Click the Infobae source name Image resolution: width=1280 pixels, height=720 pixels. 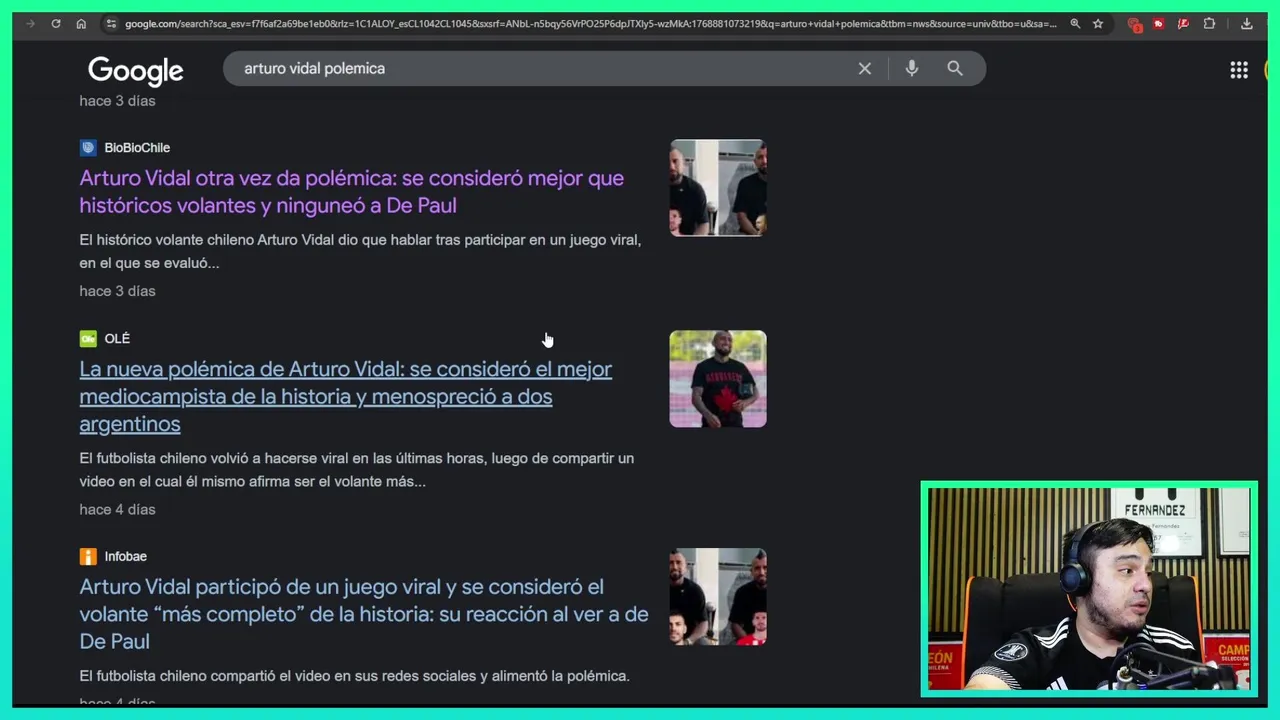126,557
